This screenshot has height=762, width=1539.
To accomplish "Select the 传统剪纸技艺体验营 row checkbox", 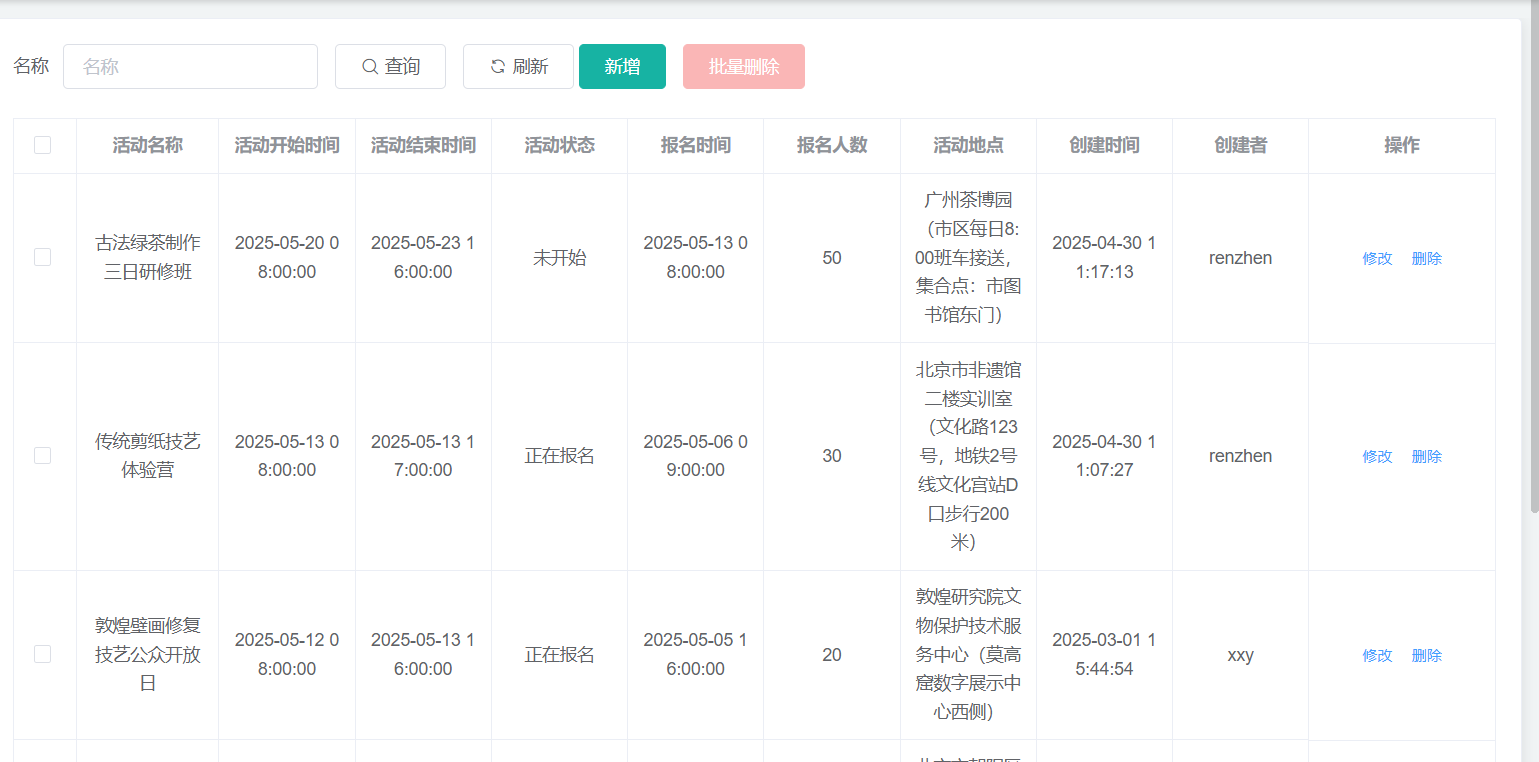I will [42, 455].
